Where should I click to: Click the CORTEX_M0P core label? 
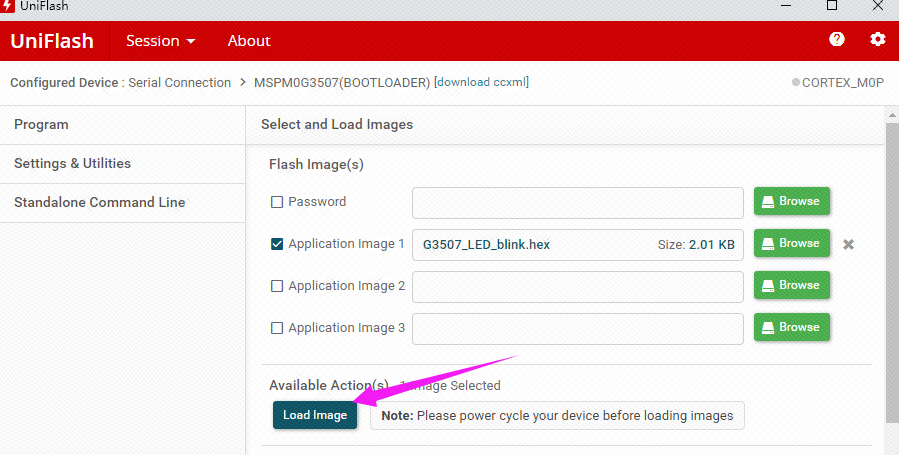(843, 83)
